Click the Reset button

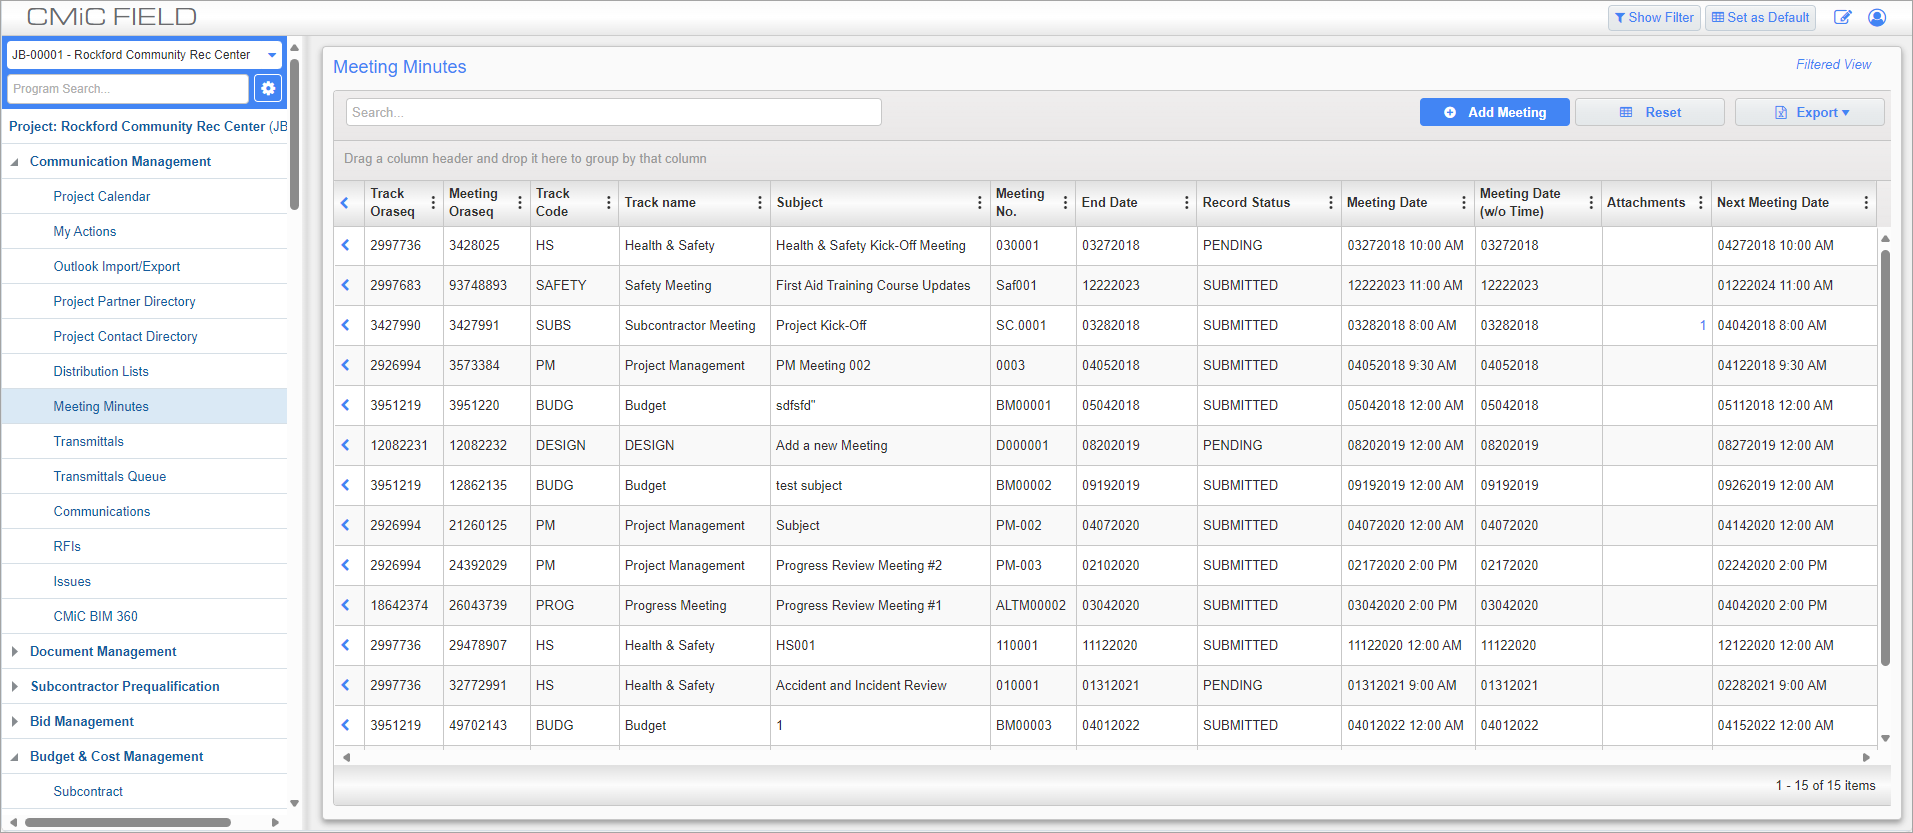(x=1650, y=112)
